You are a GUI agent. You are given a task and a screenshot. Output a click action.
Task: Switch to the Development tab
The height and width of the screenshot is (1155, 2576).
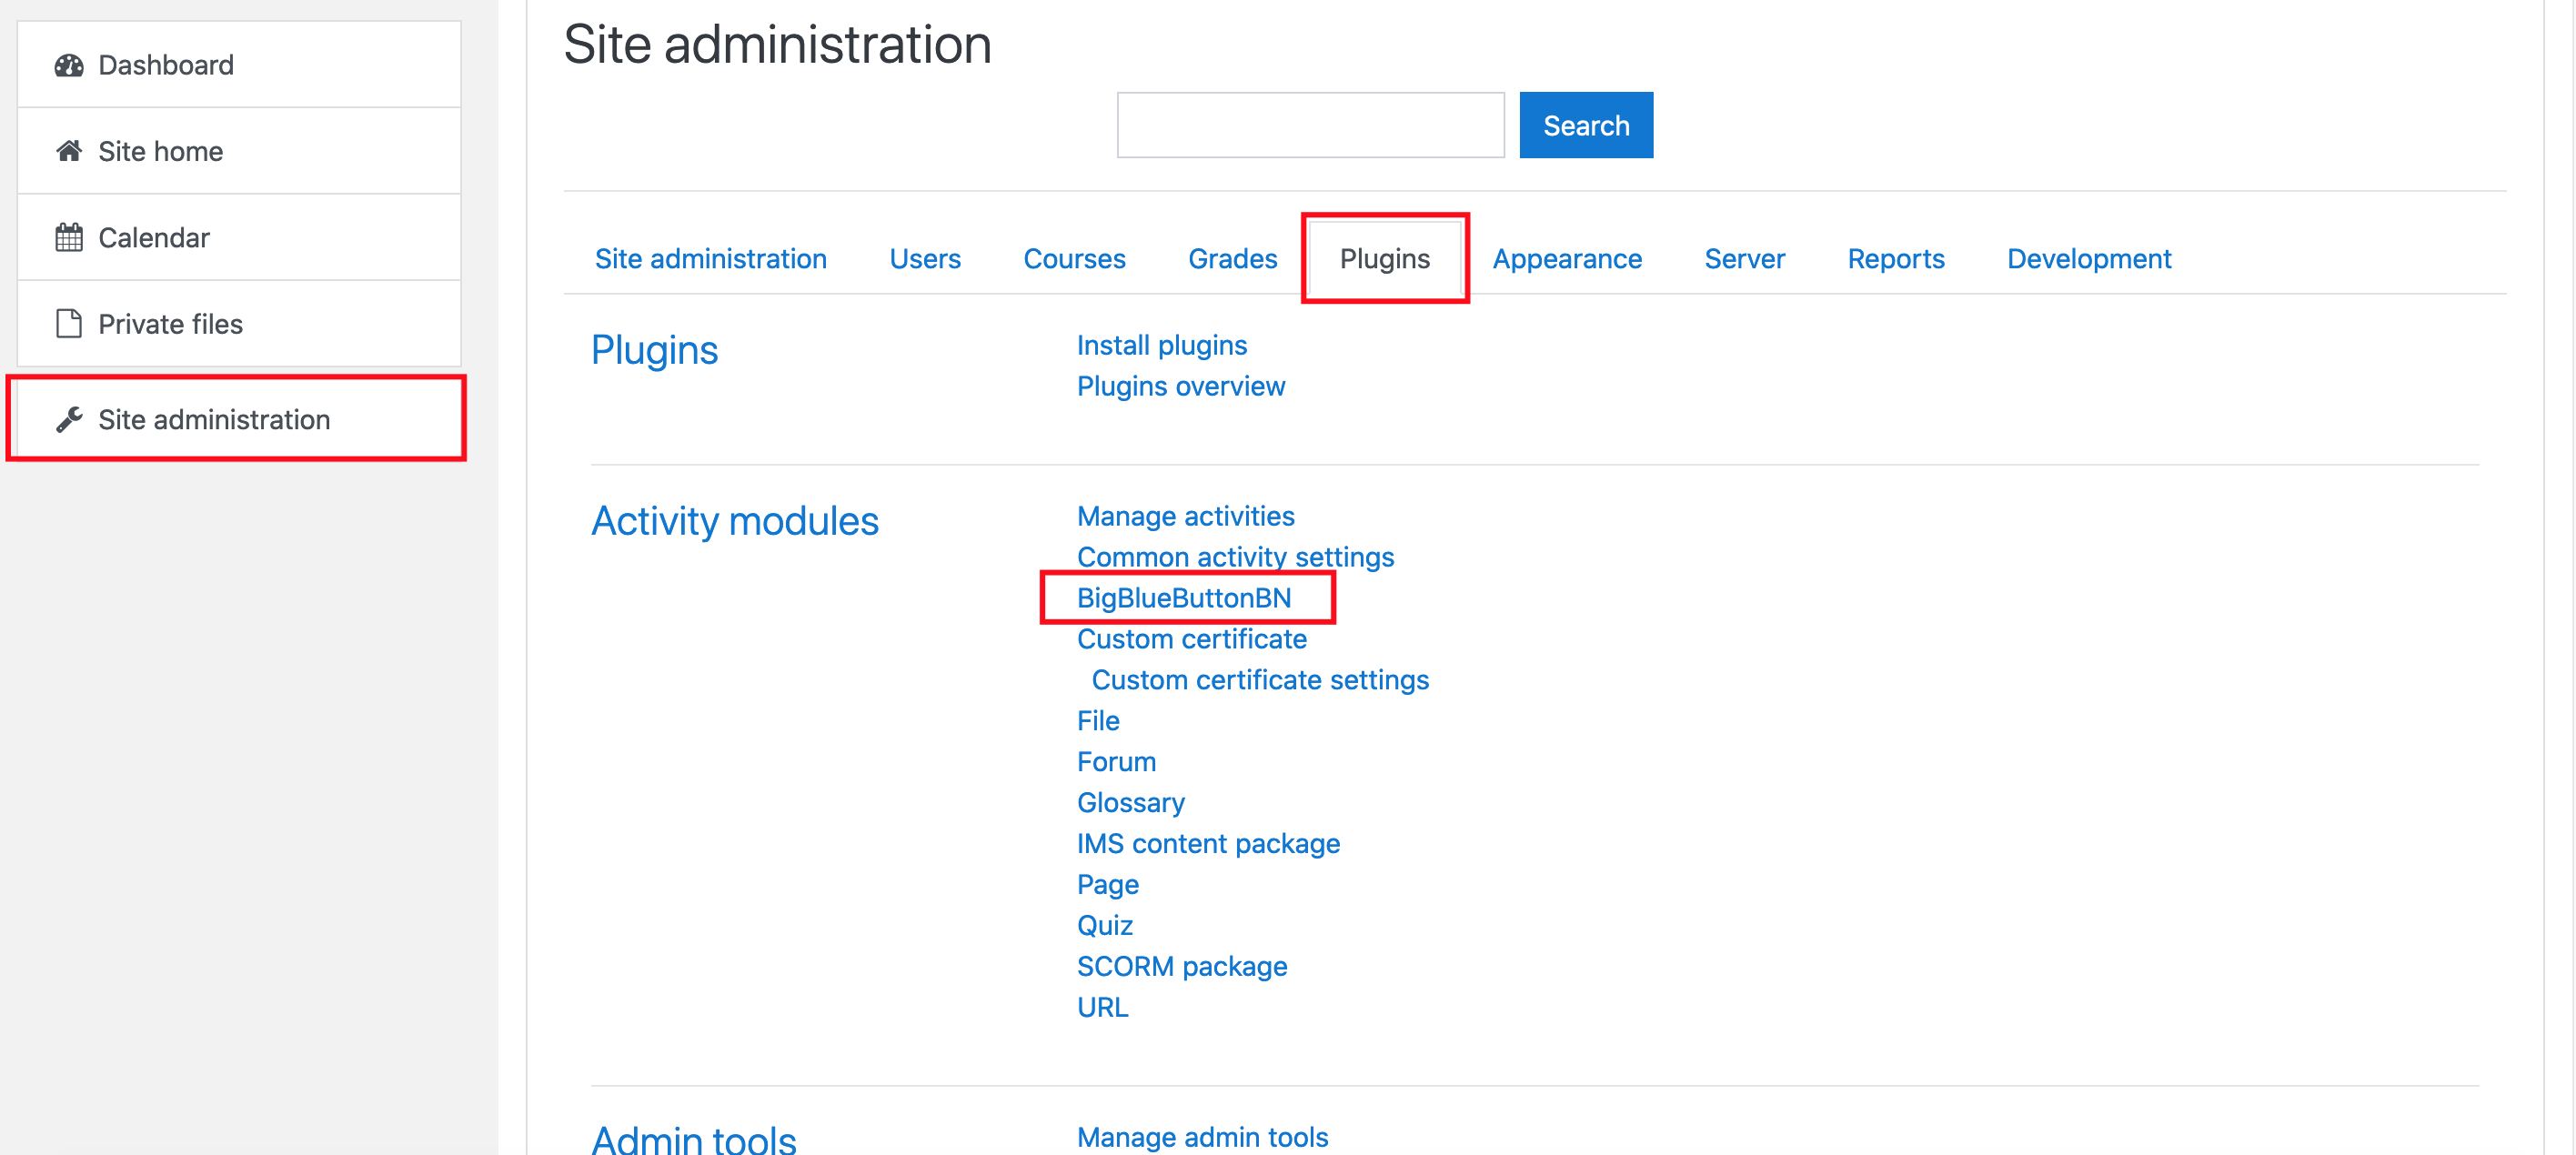2089,259
